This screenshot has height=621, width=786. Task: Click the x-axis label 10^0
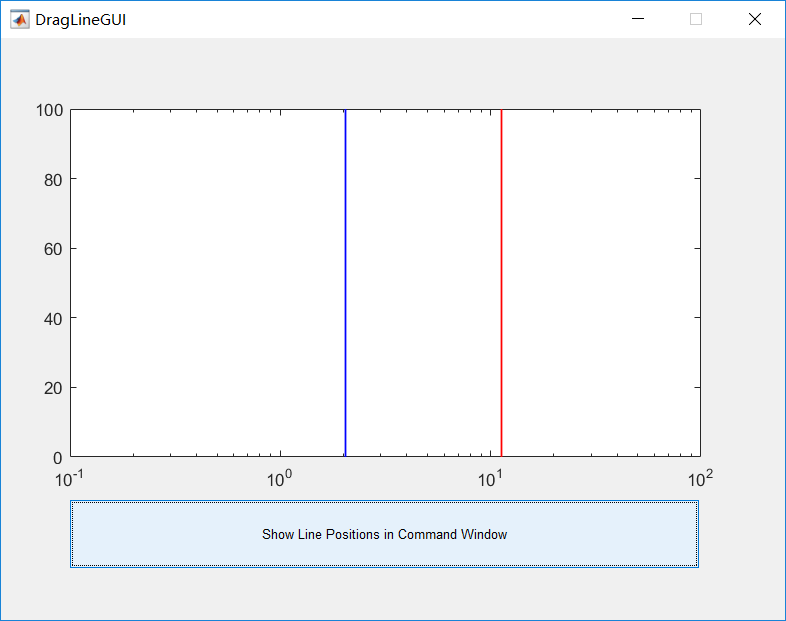(279, 479)
